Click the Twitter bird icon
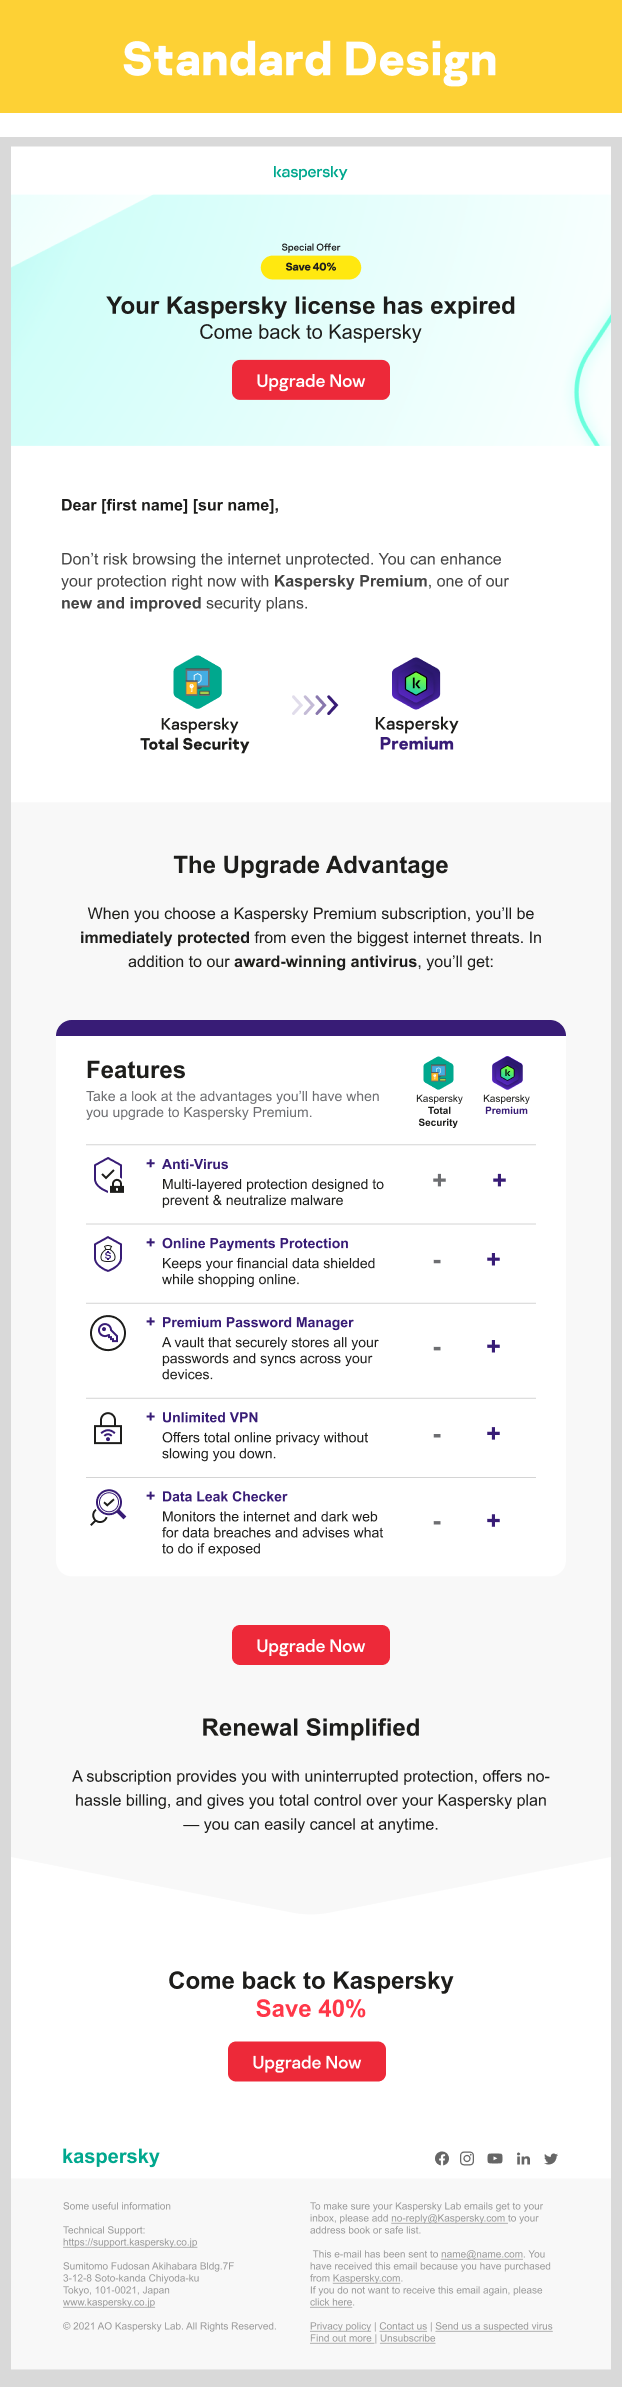Image resolution: width=622 pixels, height=2387 pixels. point(551,2158)
